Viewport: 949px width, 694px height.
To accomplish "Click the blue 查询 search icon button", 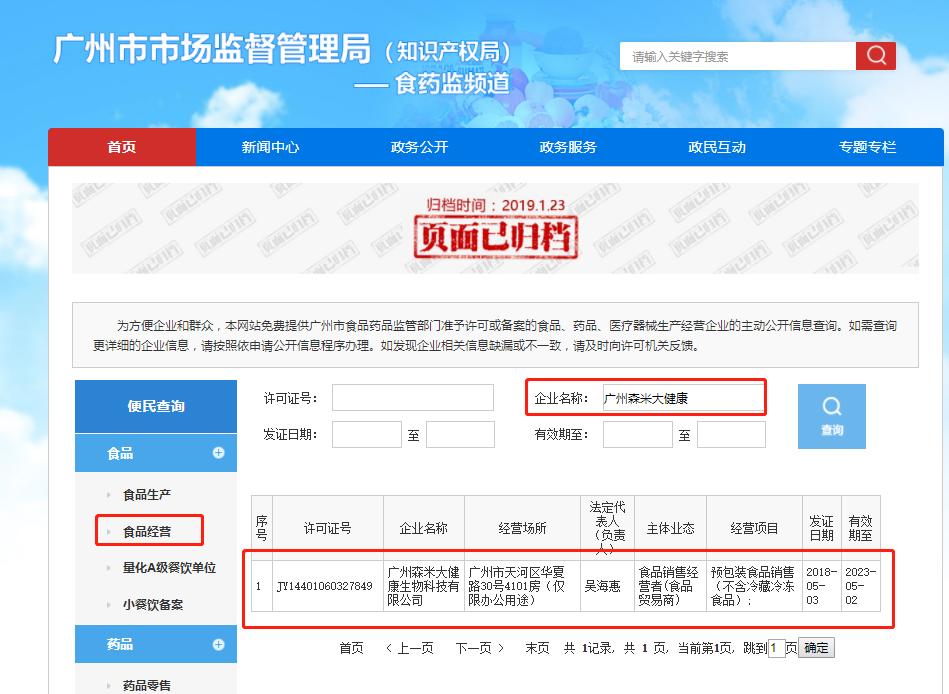I will (831, 416).
